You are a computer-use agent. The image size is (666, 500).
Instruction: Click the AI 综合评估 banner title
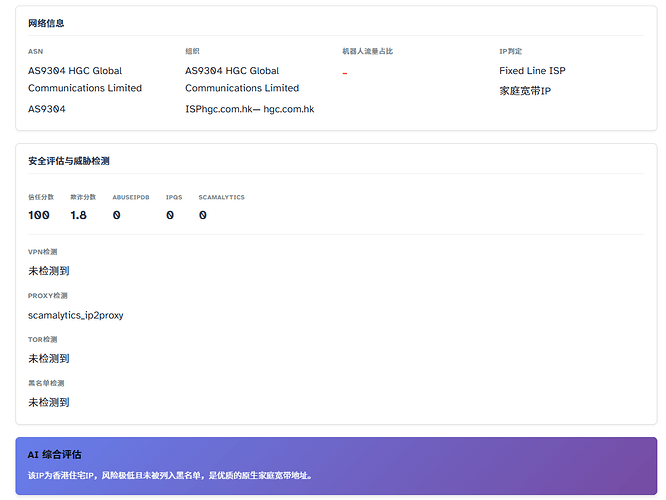54,455
